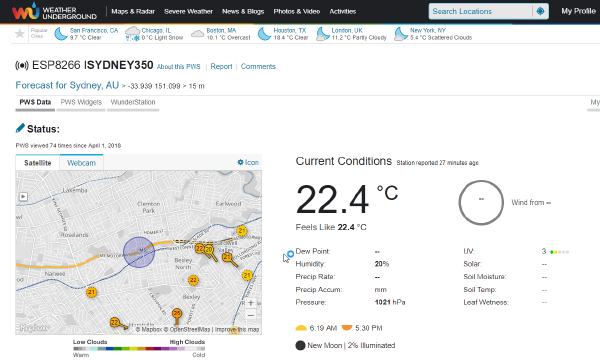Click the London partly cloudy icon
The width and height of the screenshot is (600, 363).
(323, 34)
